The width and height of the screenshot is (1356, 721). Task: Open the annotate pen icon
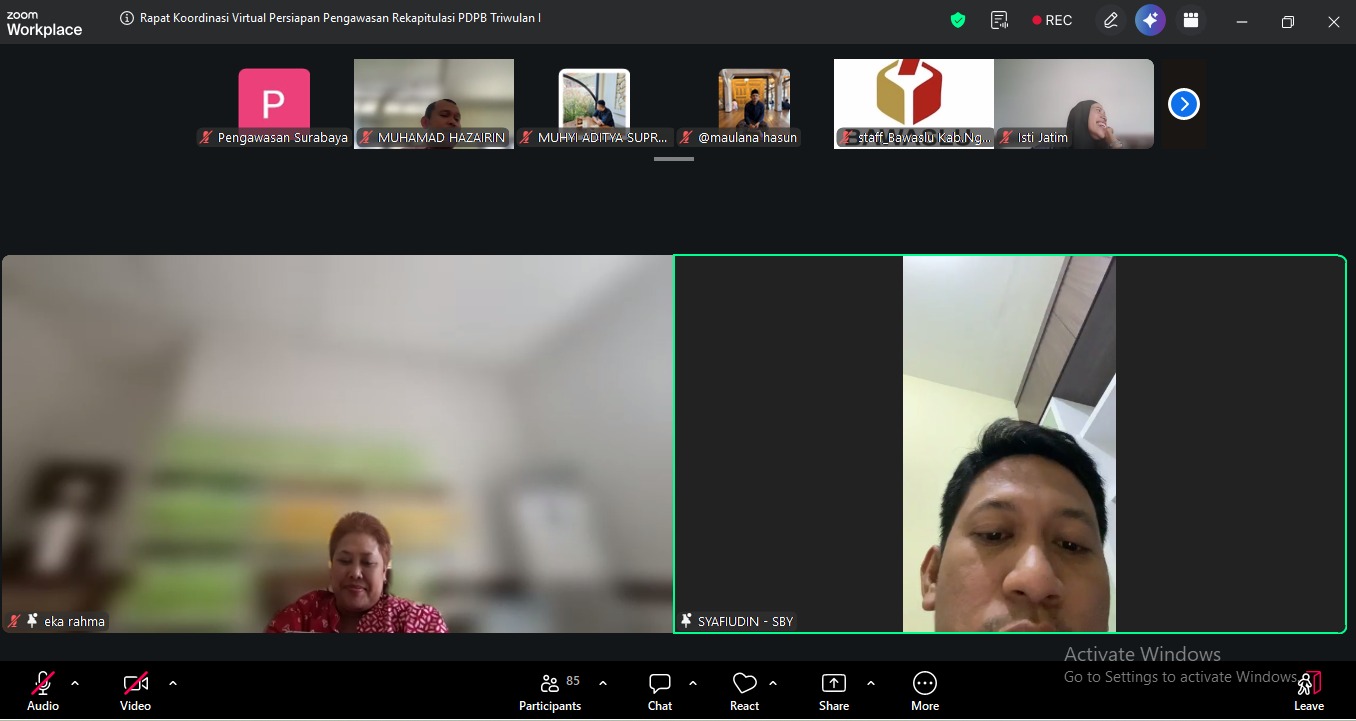click(x=1110, y=20)
